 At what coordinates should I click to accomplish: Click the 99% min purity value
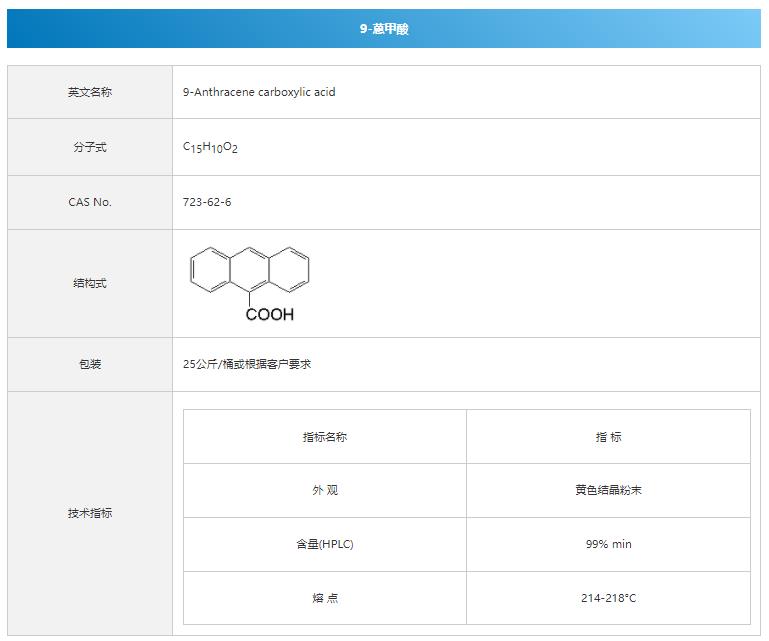(x=608, y=545)
